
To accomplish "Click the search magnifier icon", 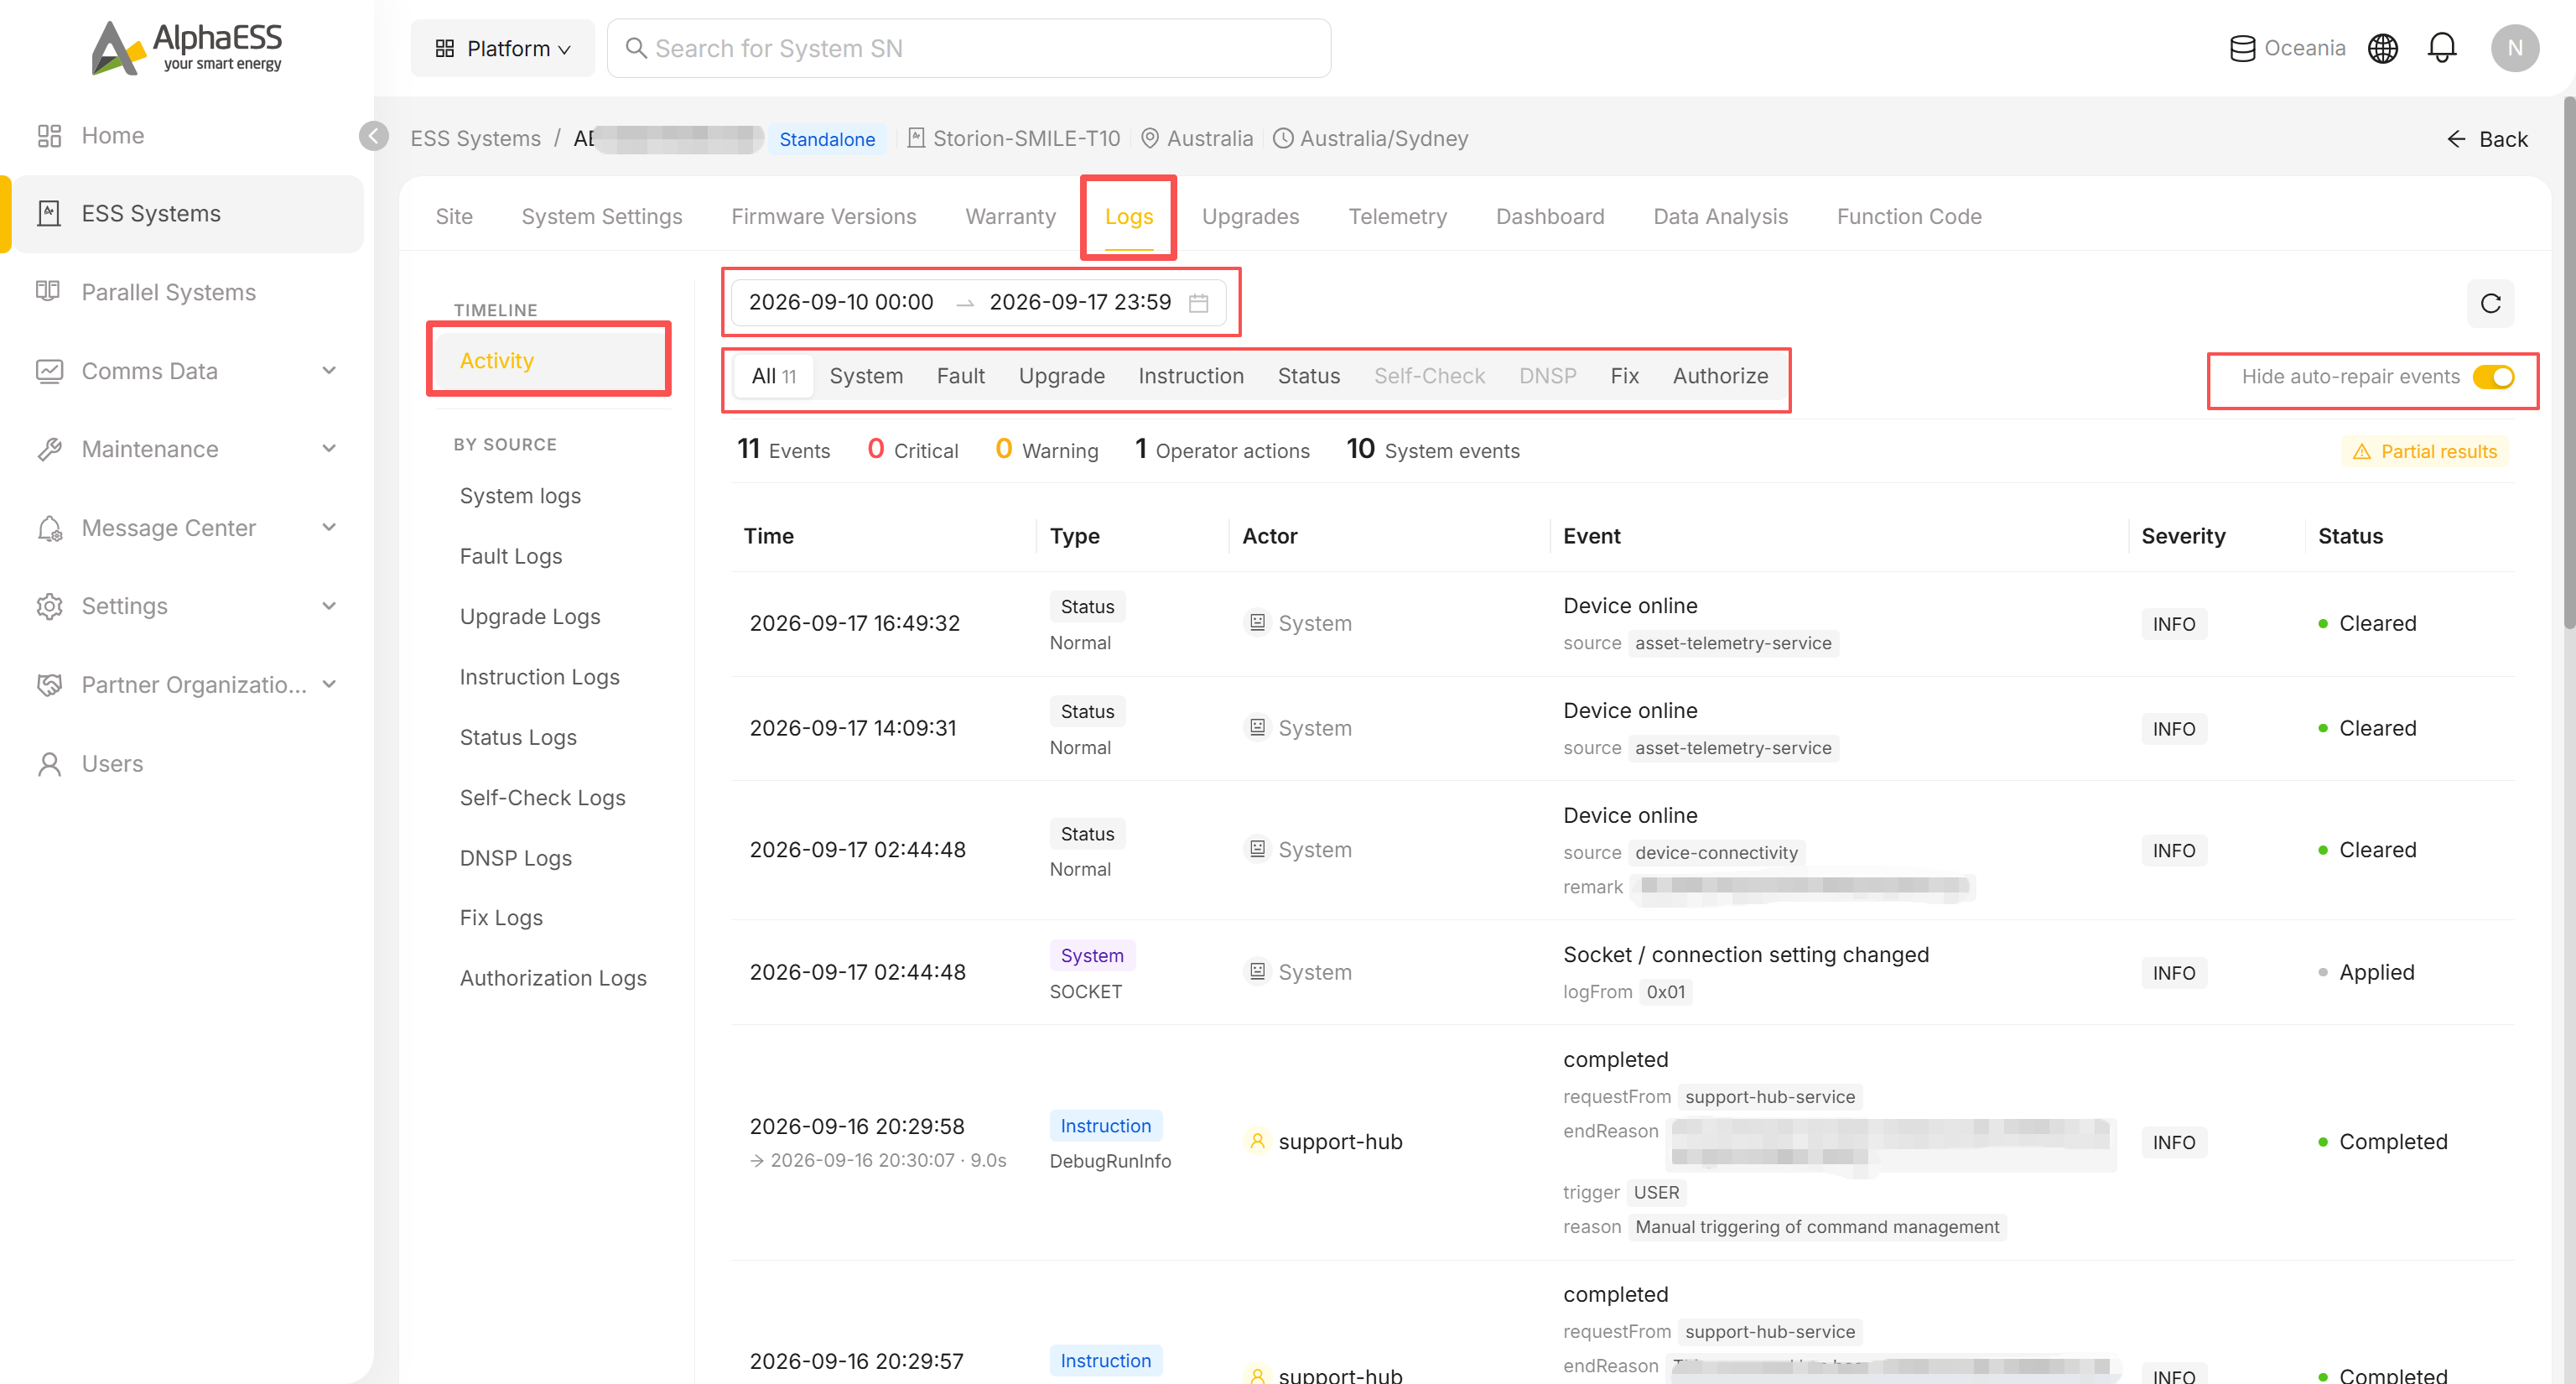I will (x=635, y=48).
